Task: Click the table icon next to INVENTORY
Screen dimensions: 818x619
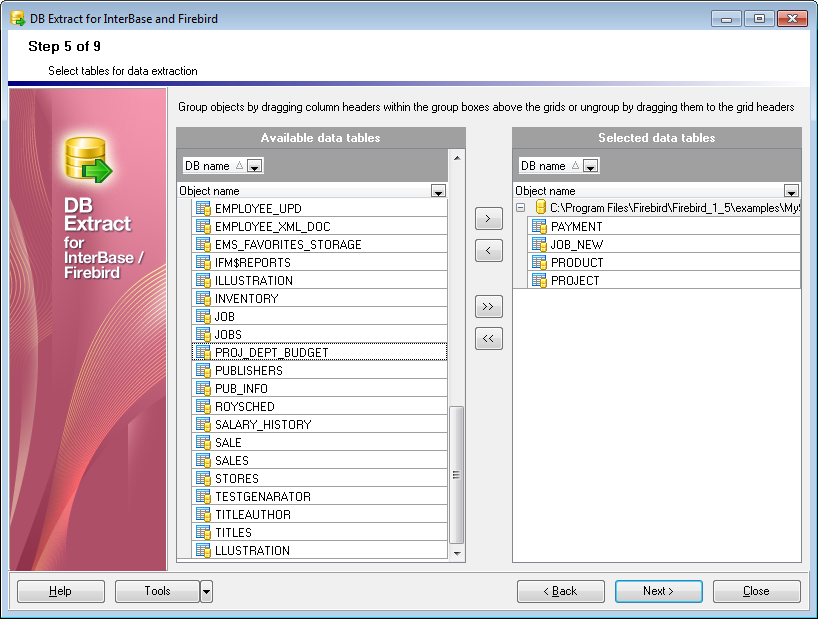Action: [203, 299]
